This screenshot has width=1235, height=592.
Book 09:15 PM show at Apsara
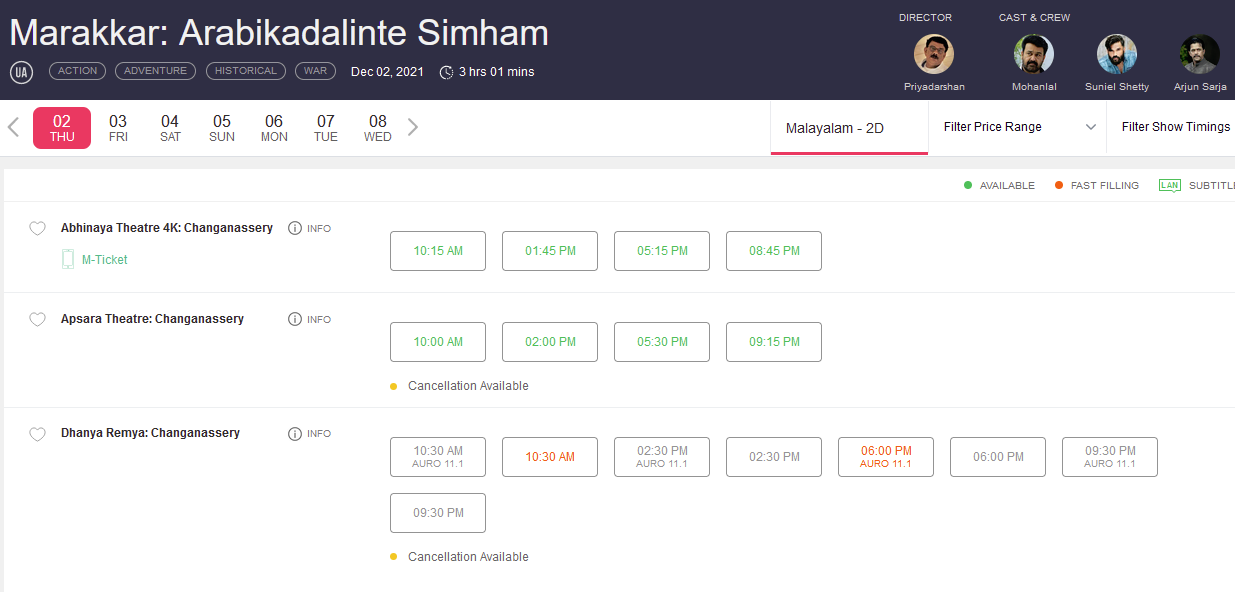click(774, 342)
